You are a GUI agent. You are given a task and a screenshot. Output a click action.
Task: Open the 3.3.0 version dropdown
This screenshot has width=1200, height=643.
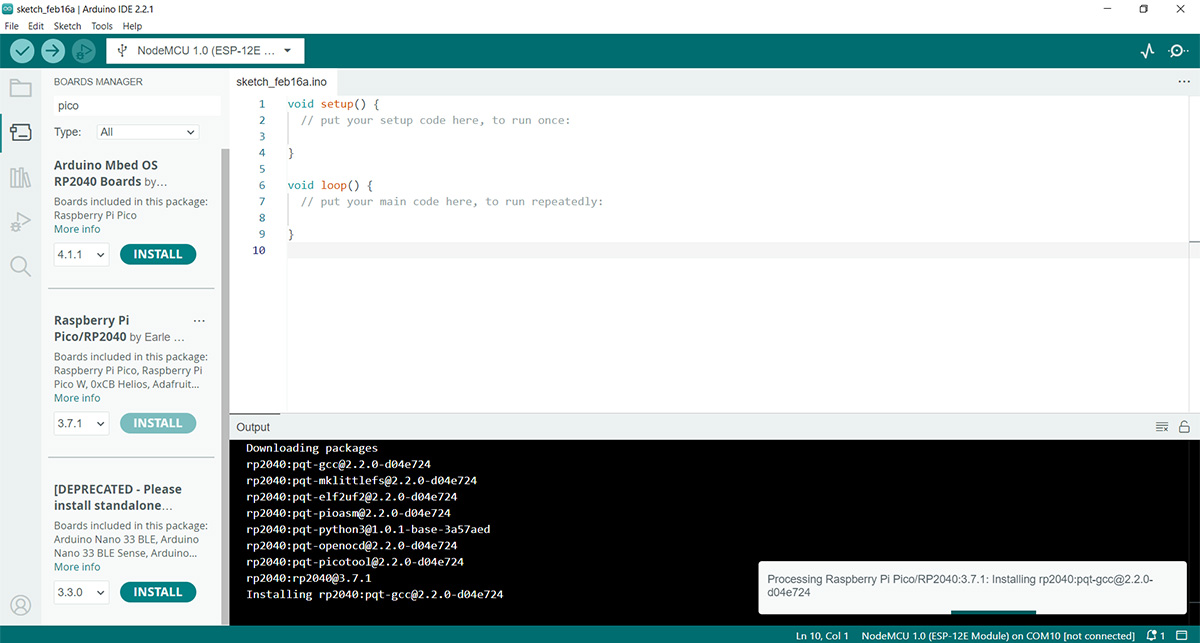pyautogui.click(x=81, y=593)
